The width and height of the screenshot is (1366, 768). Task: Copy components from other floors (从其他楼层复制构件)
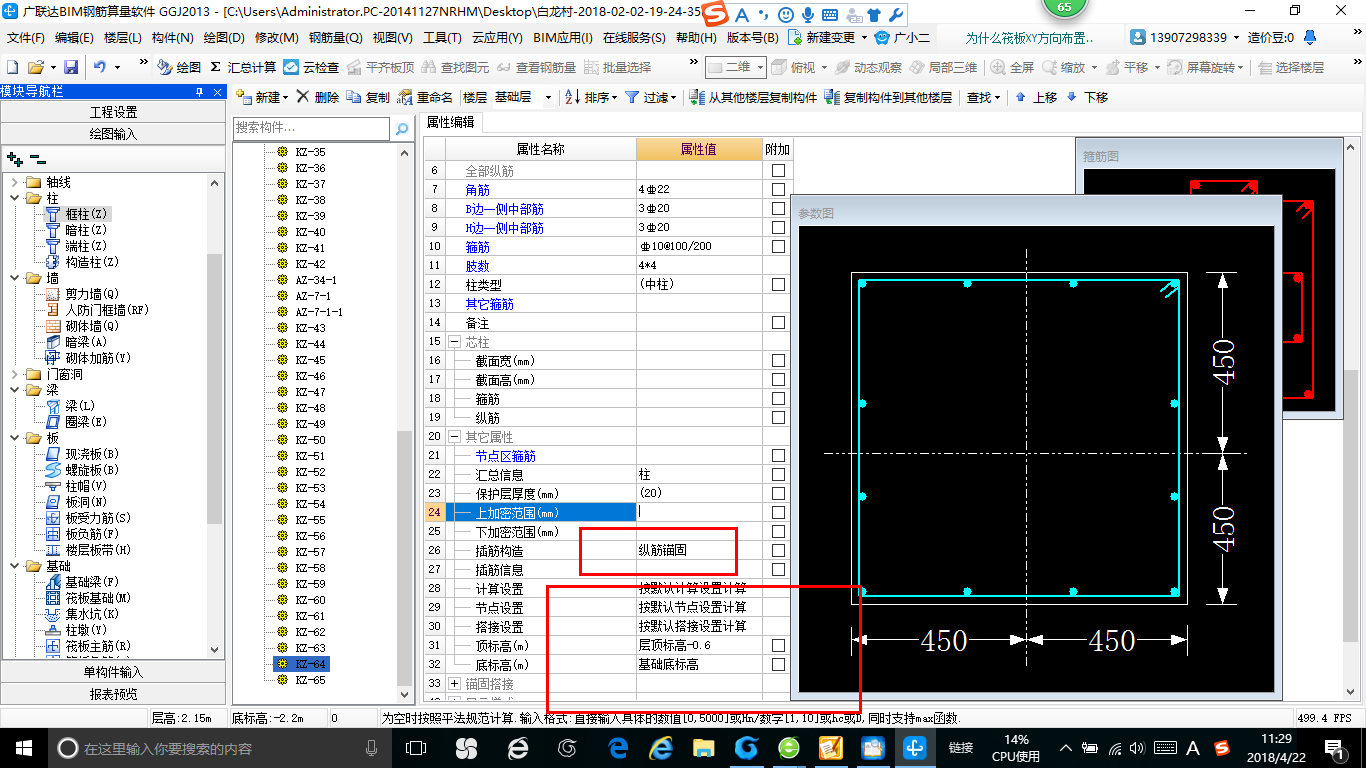click(754, 97)
